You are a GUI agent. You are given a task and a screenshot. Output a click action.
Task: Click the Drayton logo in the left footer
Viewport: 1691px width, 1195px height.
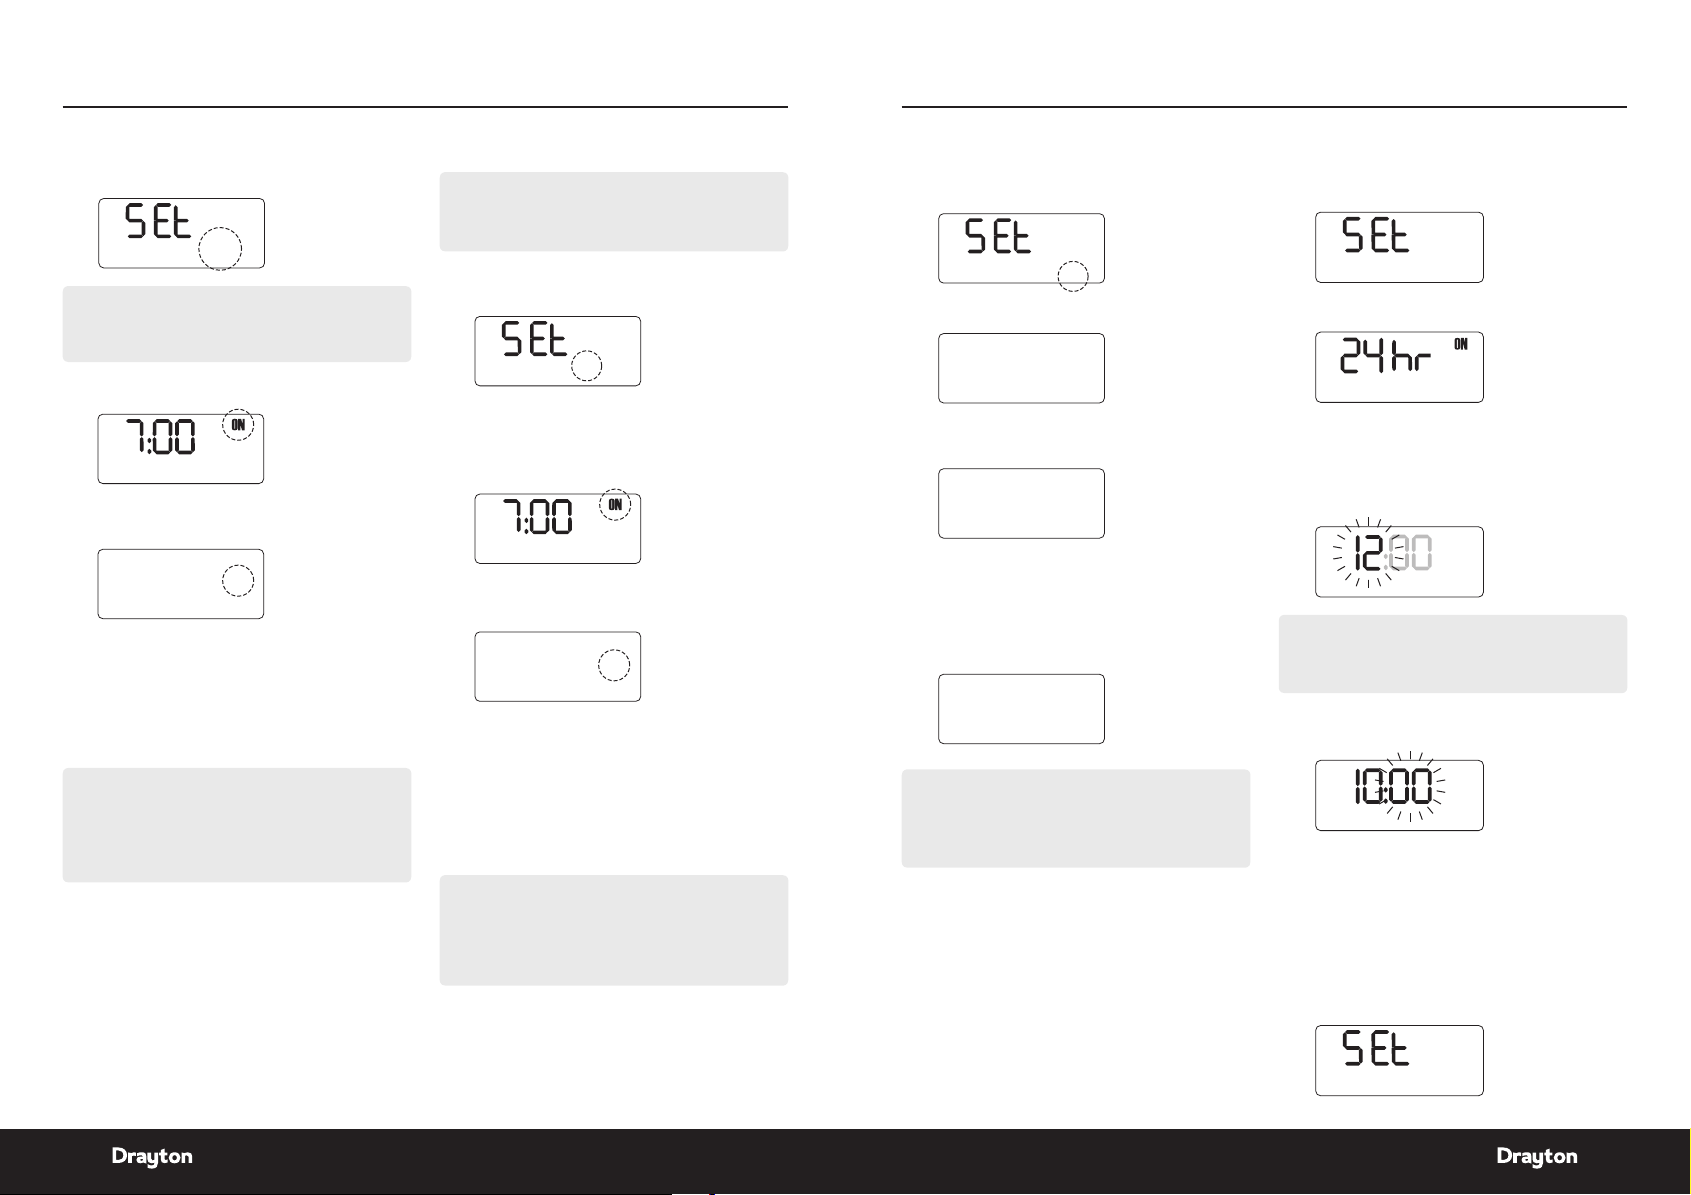[152, 1157]
